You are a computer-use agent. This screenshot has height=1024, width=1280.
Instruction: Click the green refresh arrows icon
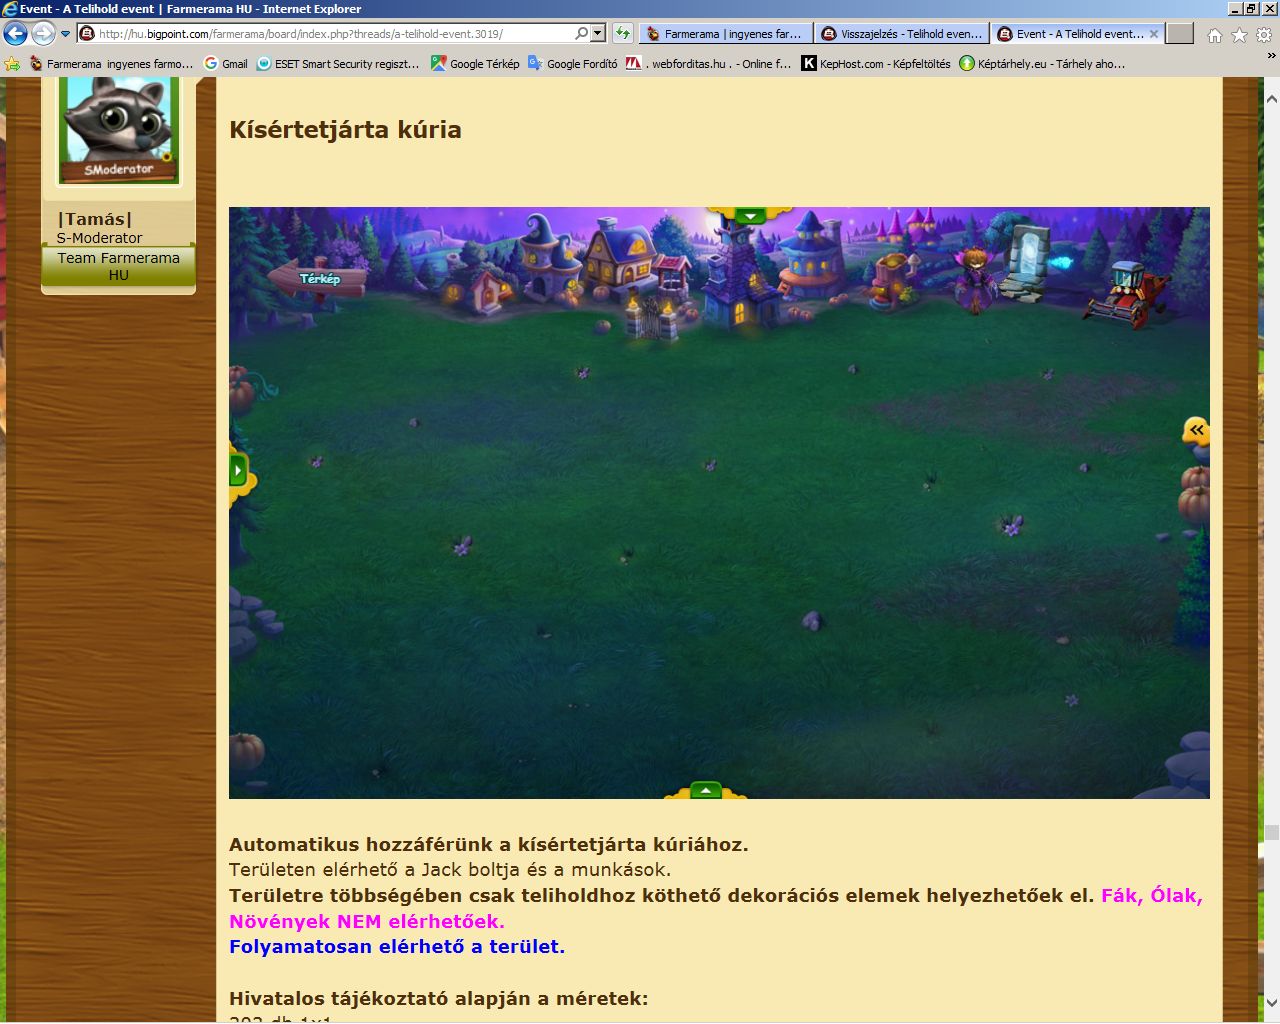point(622,33)
